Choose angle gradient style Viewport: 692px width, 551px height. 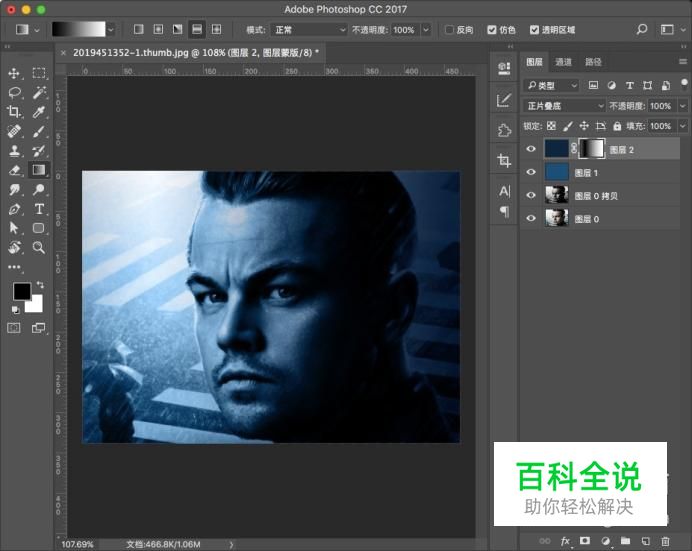pyautogui.click(x=177, y=30)
